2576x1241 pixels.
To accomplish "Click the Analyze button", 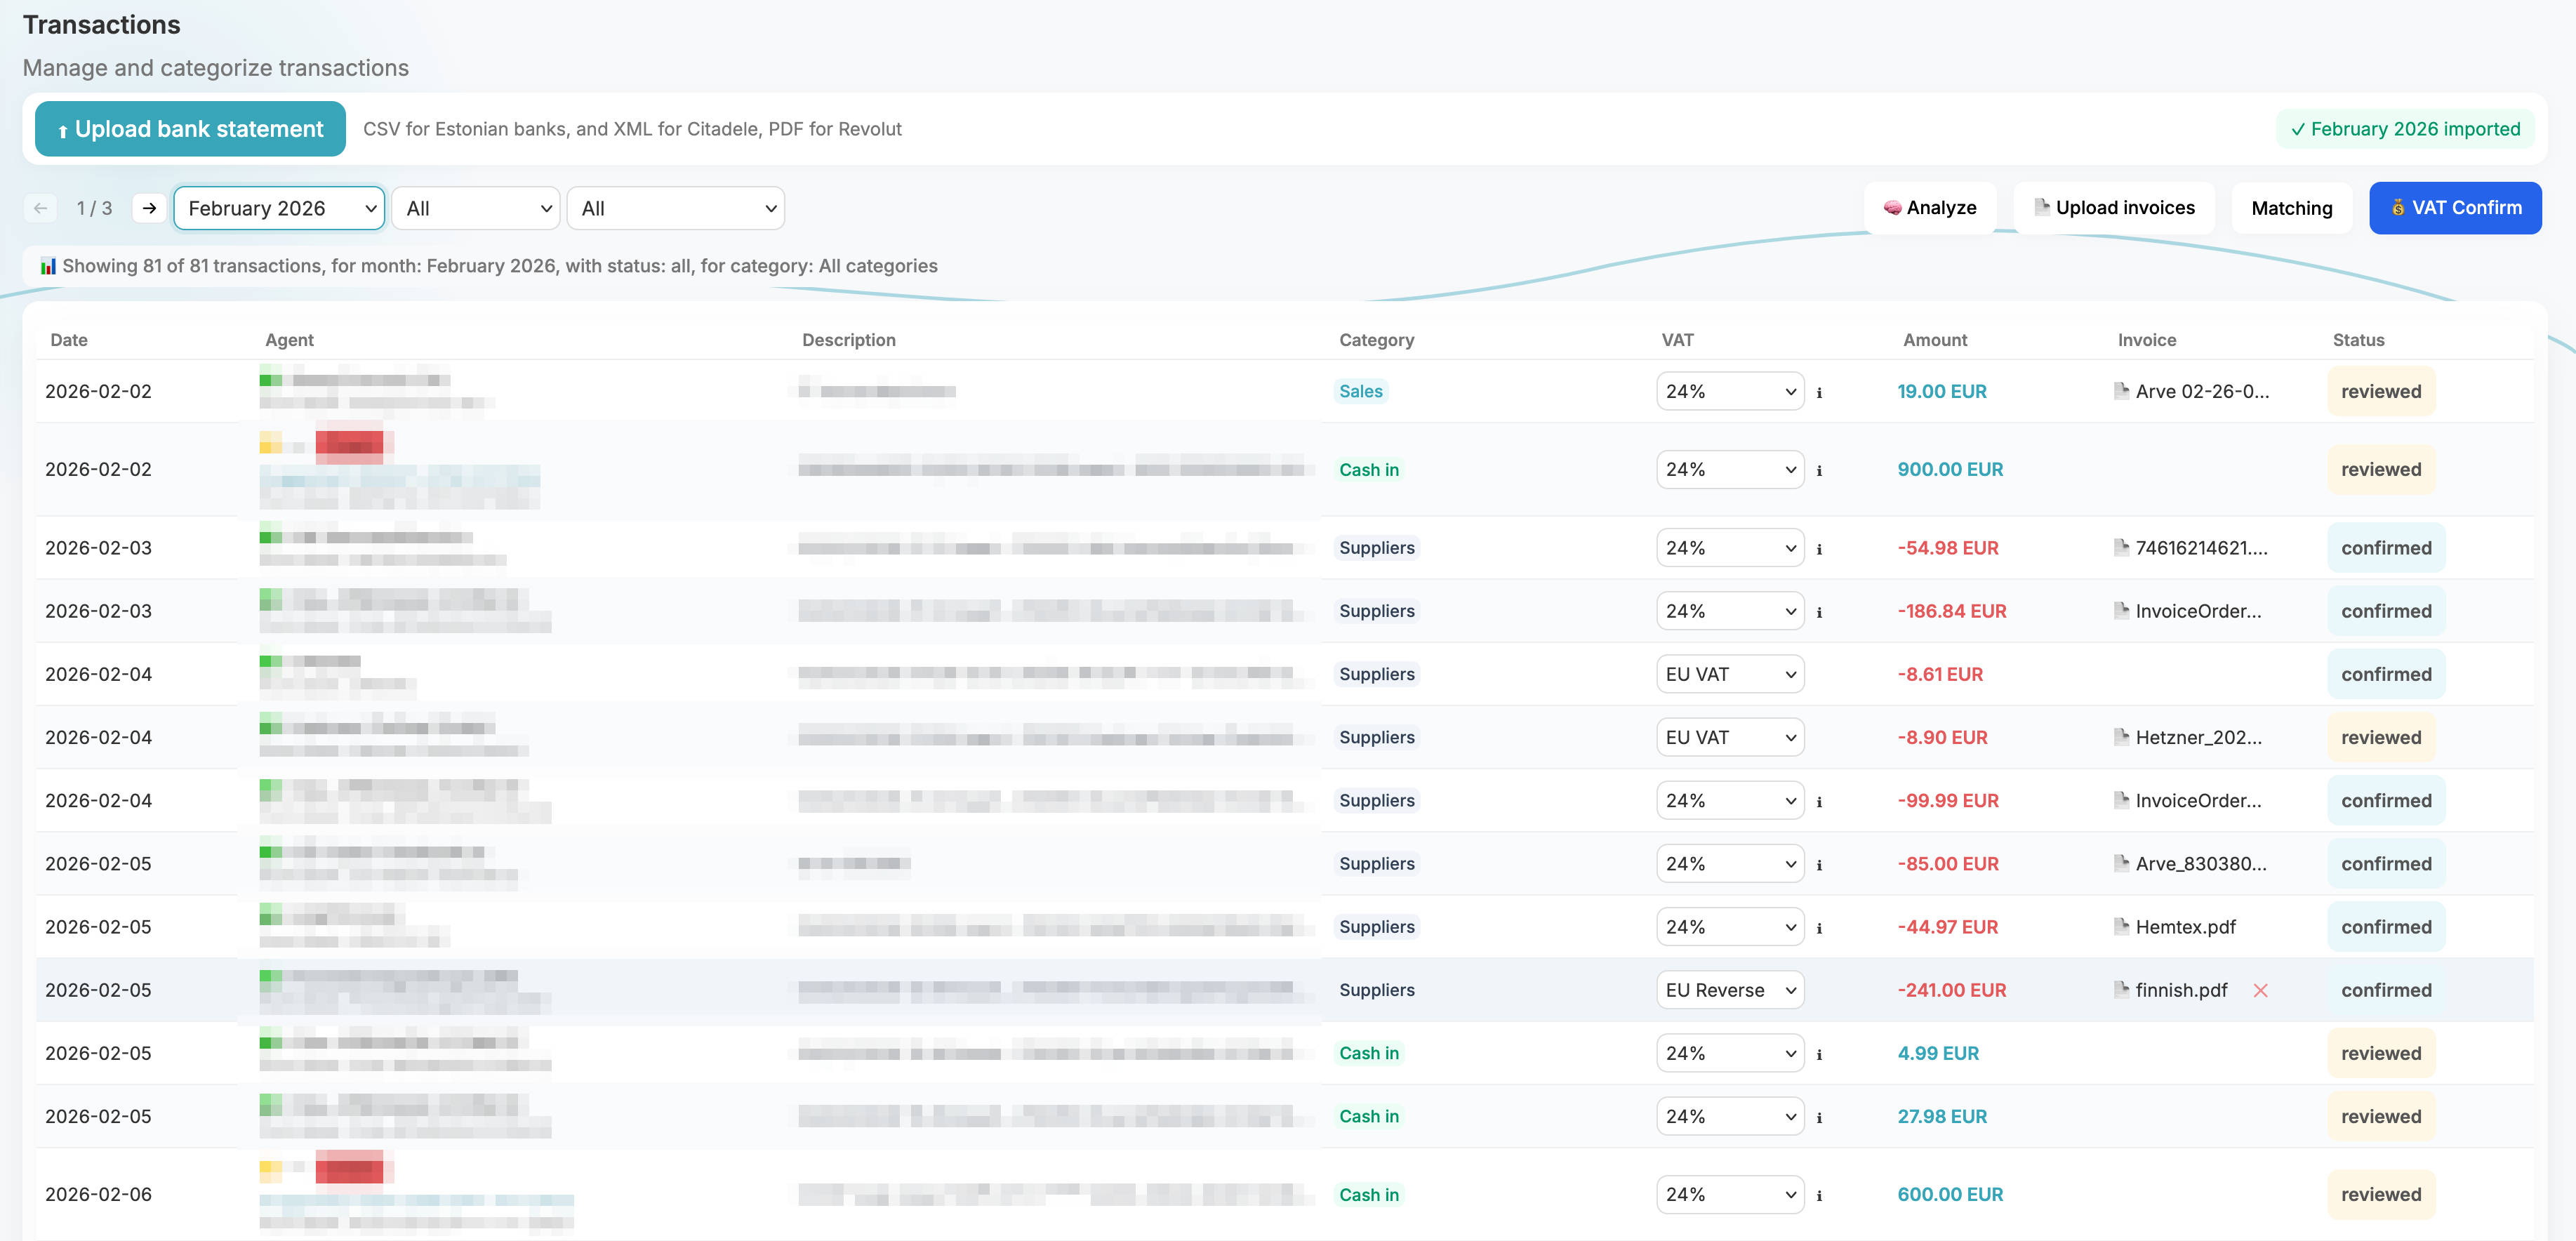I will (1930, 208).
